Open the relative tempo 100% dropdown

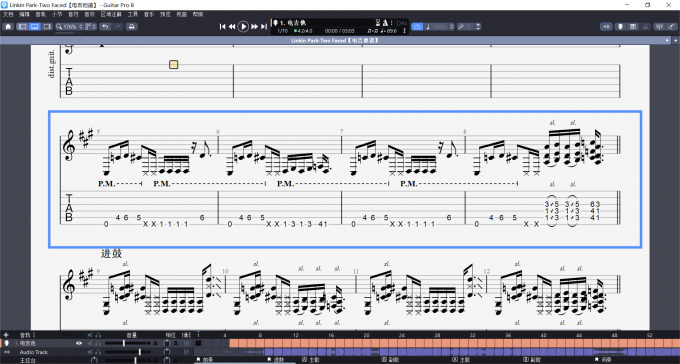pyautogui.click(x=439, y=26)
